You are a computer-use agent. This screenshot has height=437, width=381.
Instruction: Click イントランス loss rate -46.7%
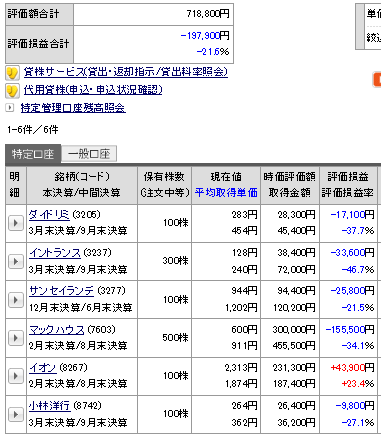[358, 269]
